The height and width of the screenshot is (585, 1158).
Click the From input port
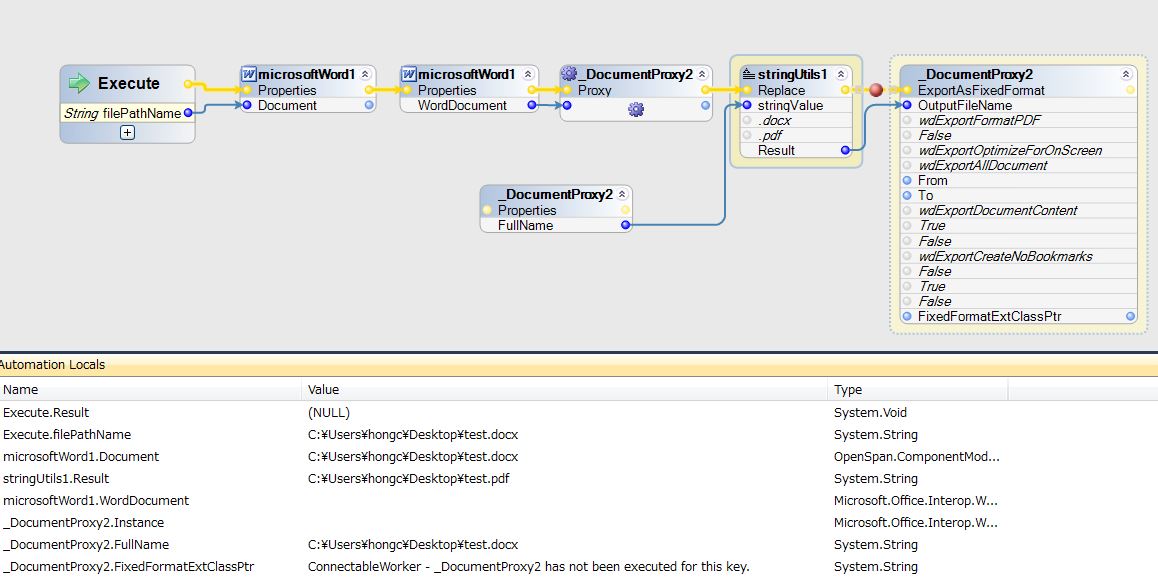pyautogui.click(x=907, y=181)
